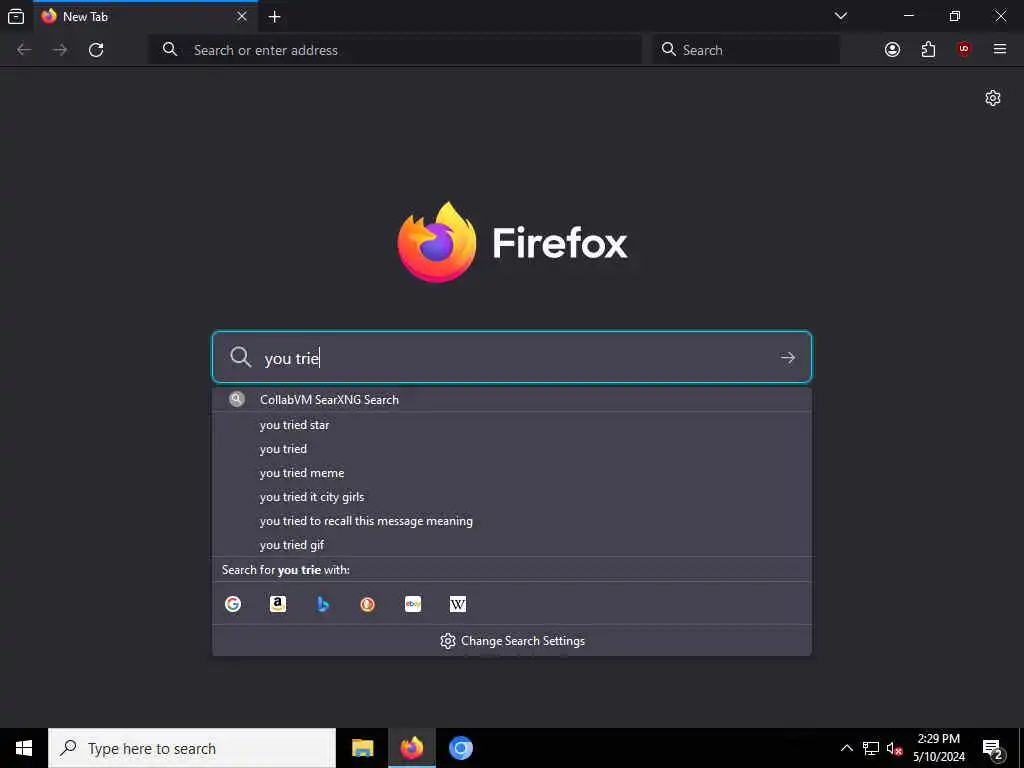This screenshot has height=768, width=1024.
Task: Click the taskbar 'Type here to search' box
Action: [x=192, y=748]
